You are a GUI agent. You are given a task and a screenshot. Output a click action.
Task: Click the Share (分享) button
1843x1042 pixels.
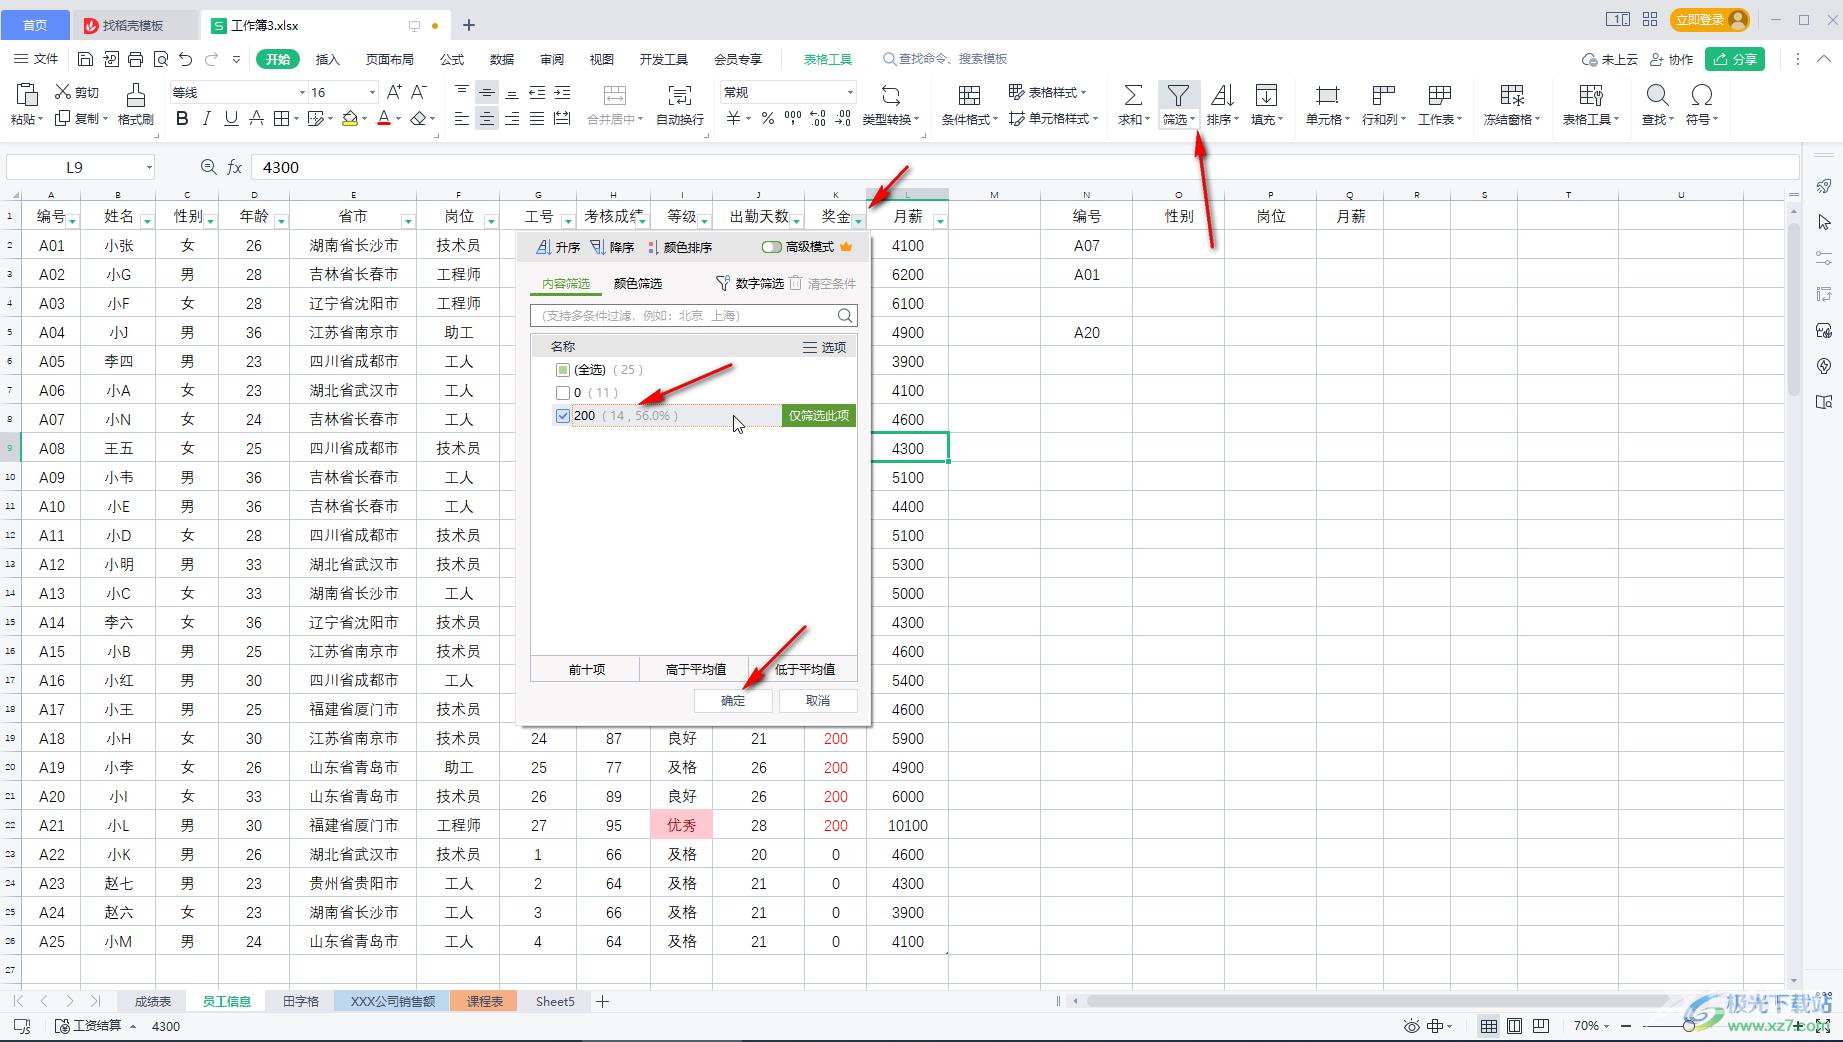1735,59
